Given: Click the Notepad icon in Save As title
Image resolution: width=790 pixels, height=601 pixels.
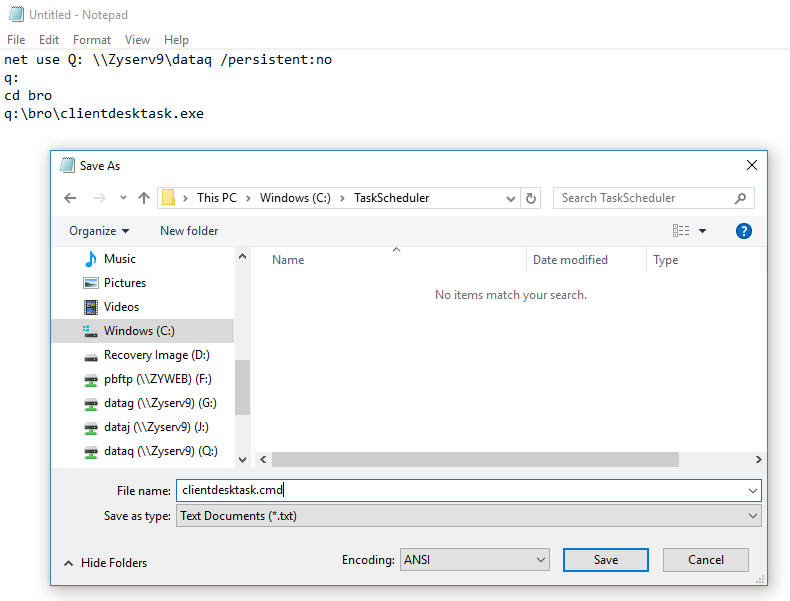Looking at the screenshot, I should tap(68, 165).
